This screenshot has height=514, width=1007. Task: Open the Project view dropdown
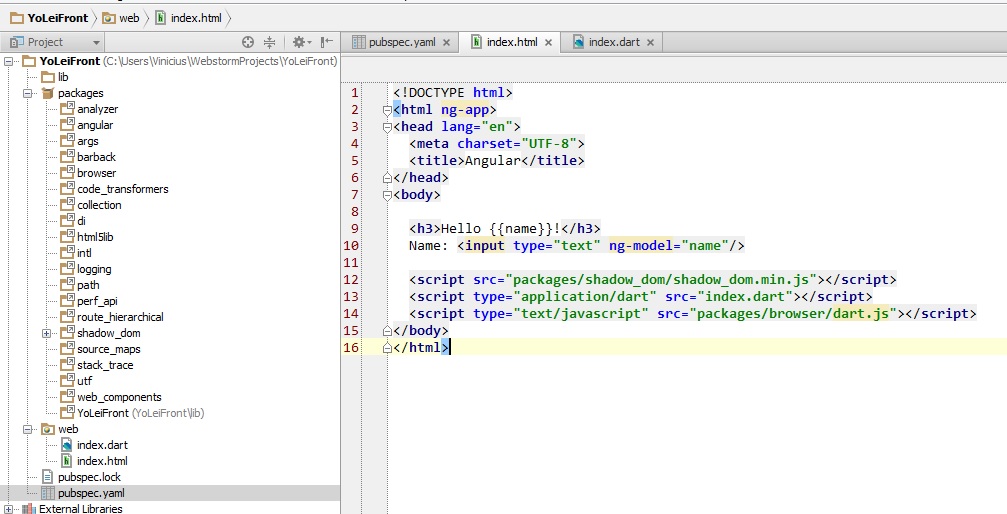(96, 42)
